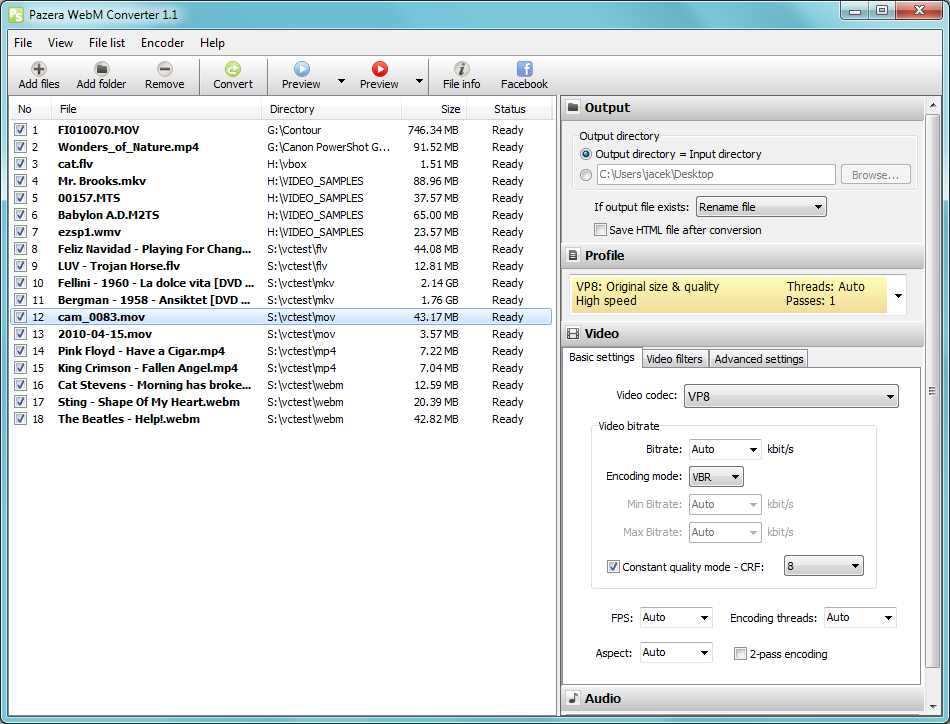The image size is (950, 724).
Task: Open the Facebook toolbar icon
Action: point(524,69)
